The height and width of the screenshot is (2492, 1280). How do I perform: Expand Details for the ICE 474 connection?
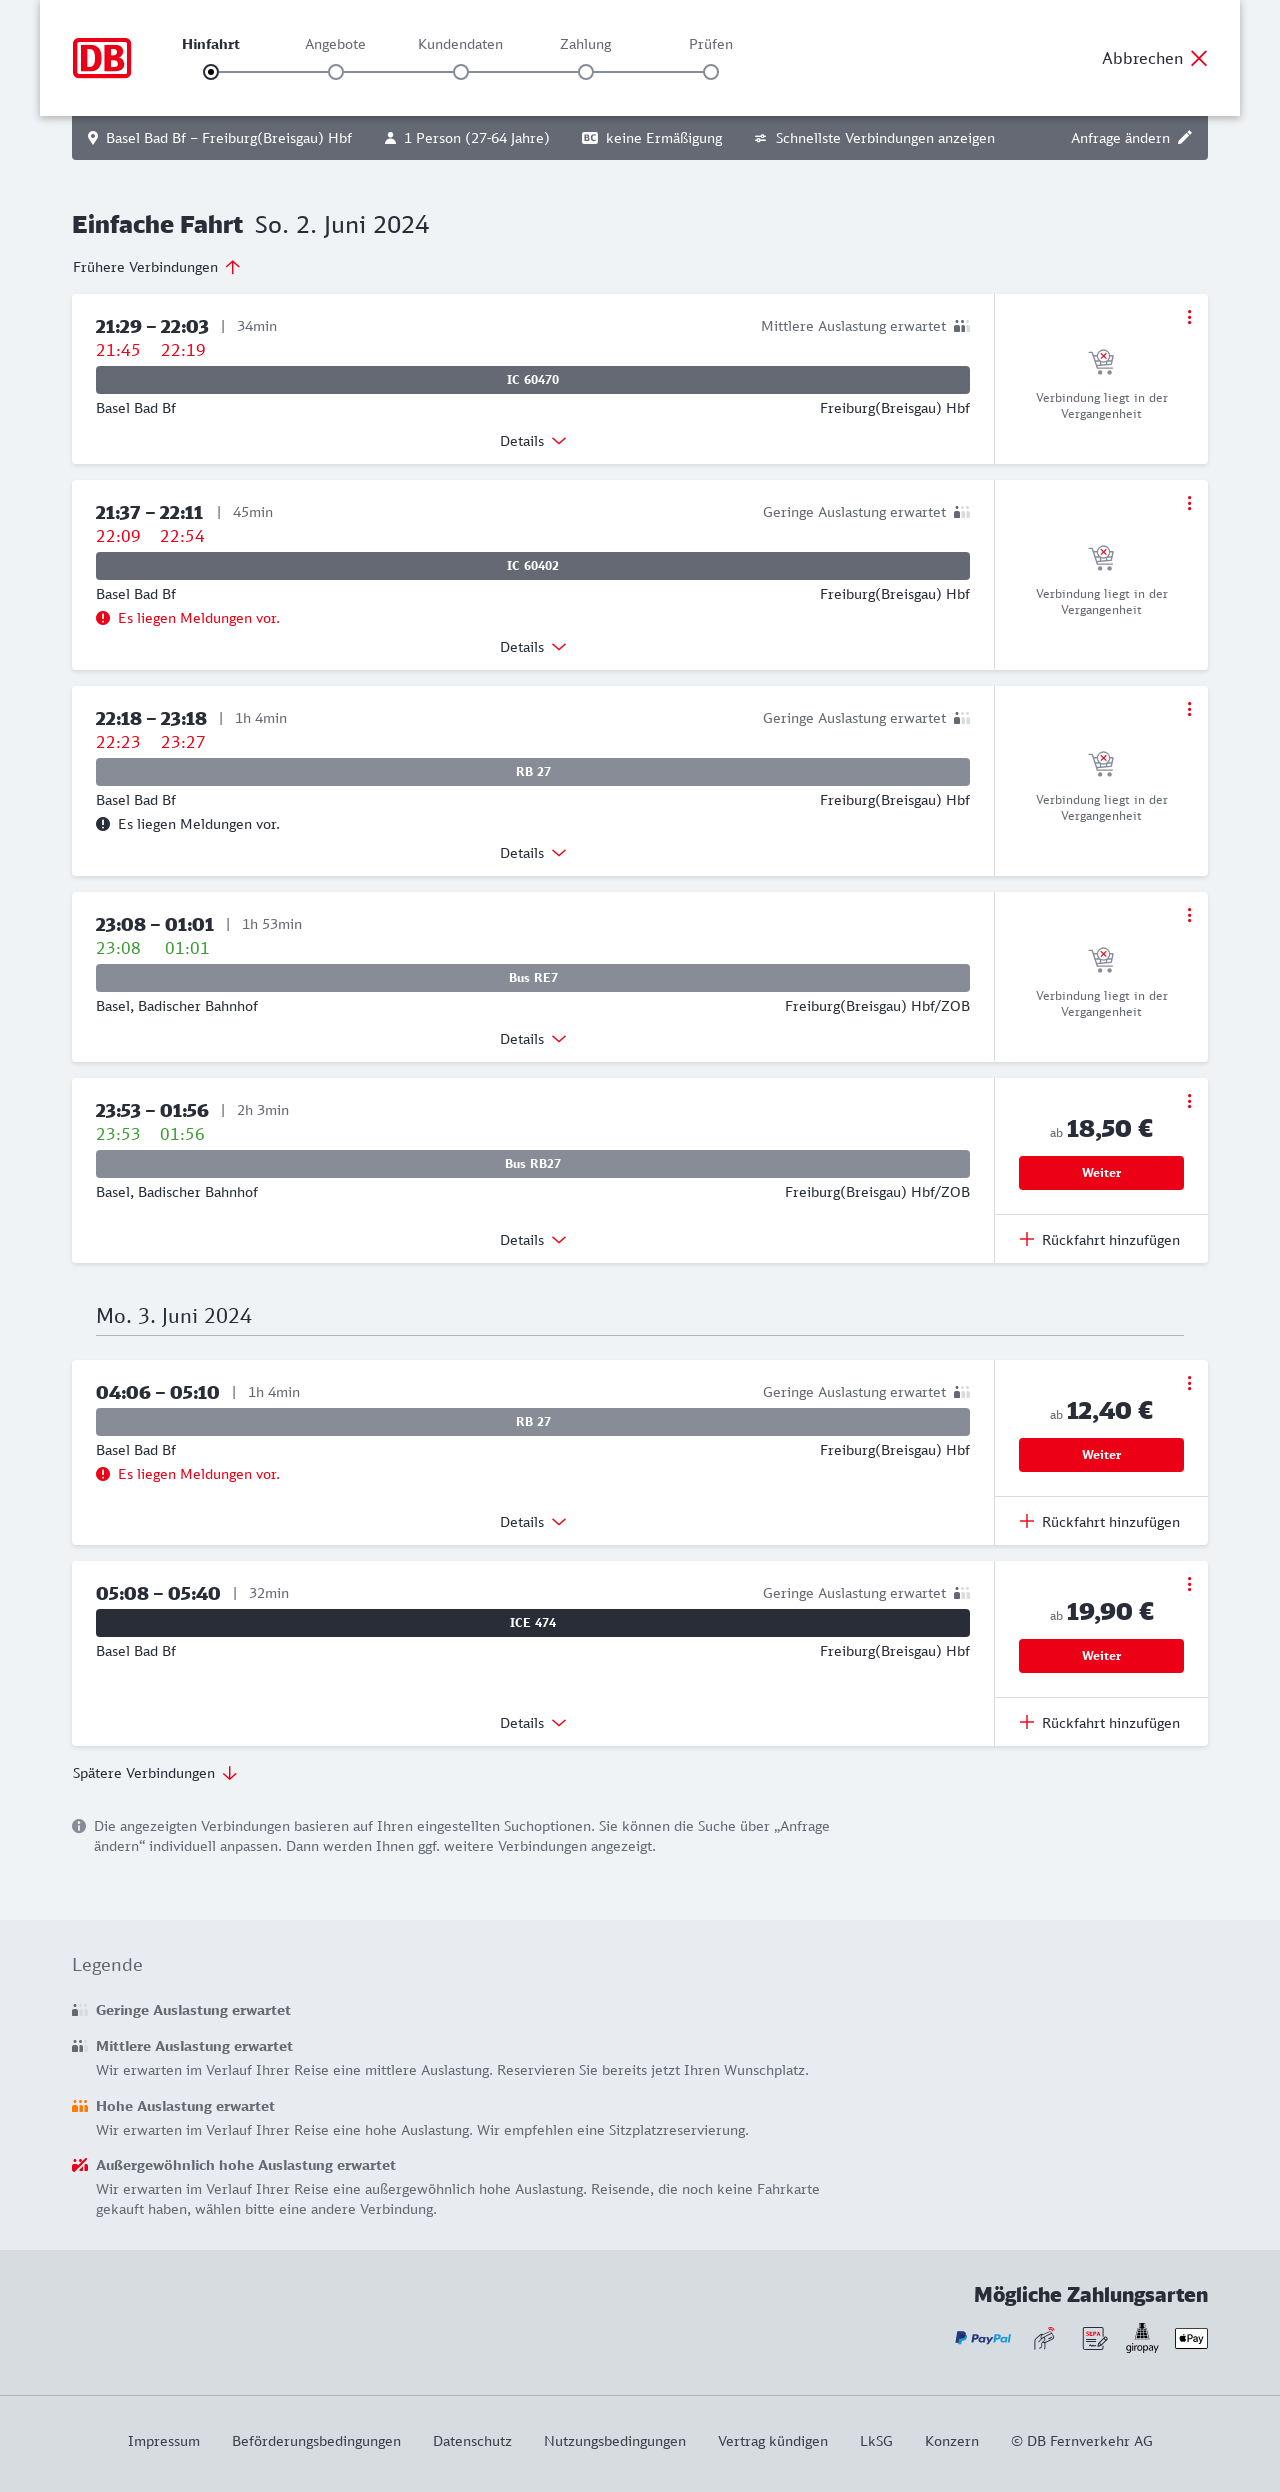click(x=533, y=1723)
